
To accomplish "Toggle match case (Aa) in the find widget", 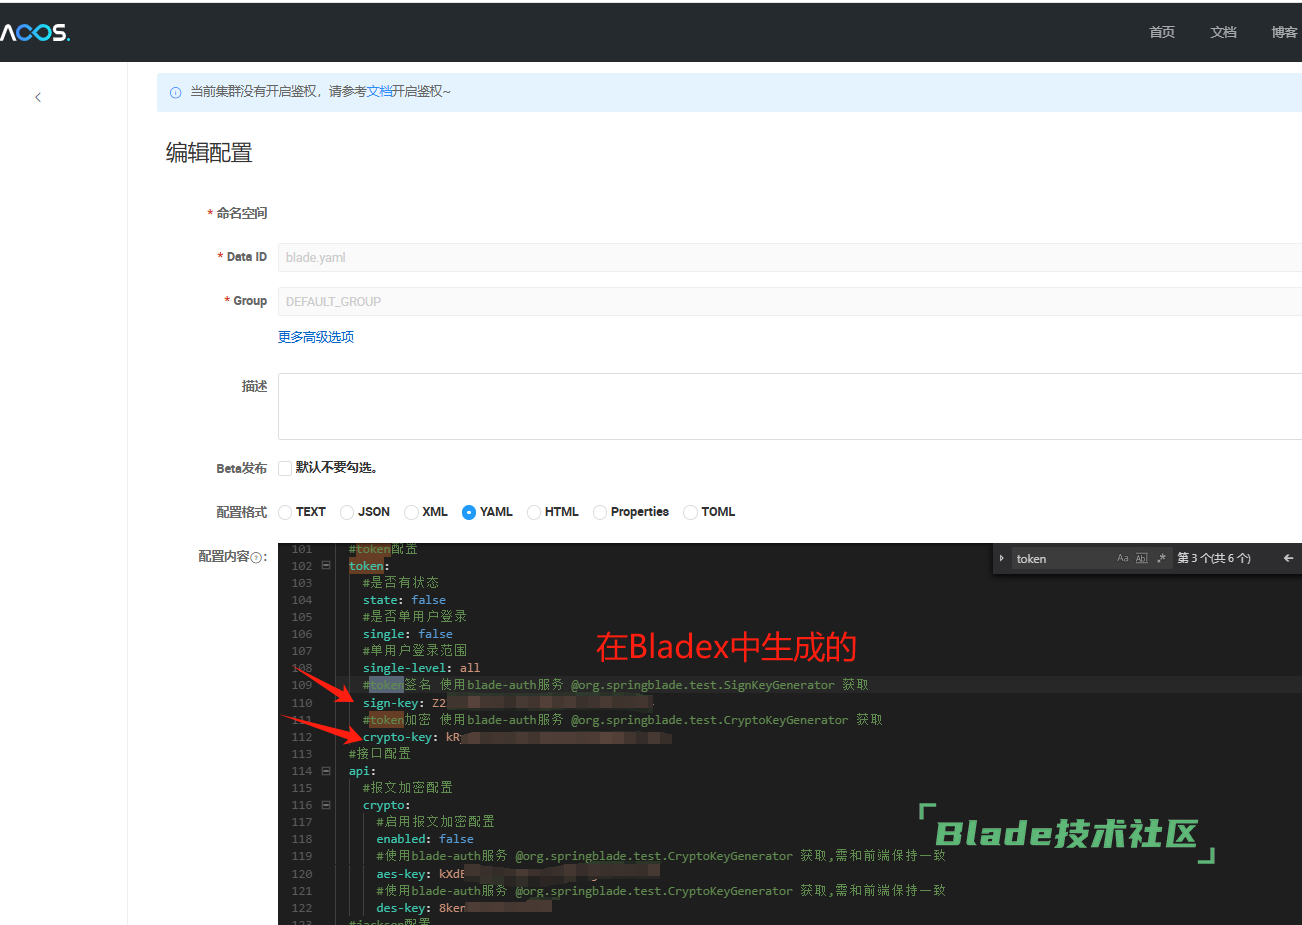I will [1123, 558].
